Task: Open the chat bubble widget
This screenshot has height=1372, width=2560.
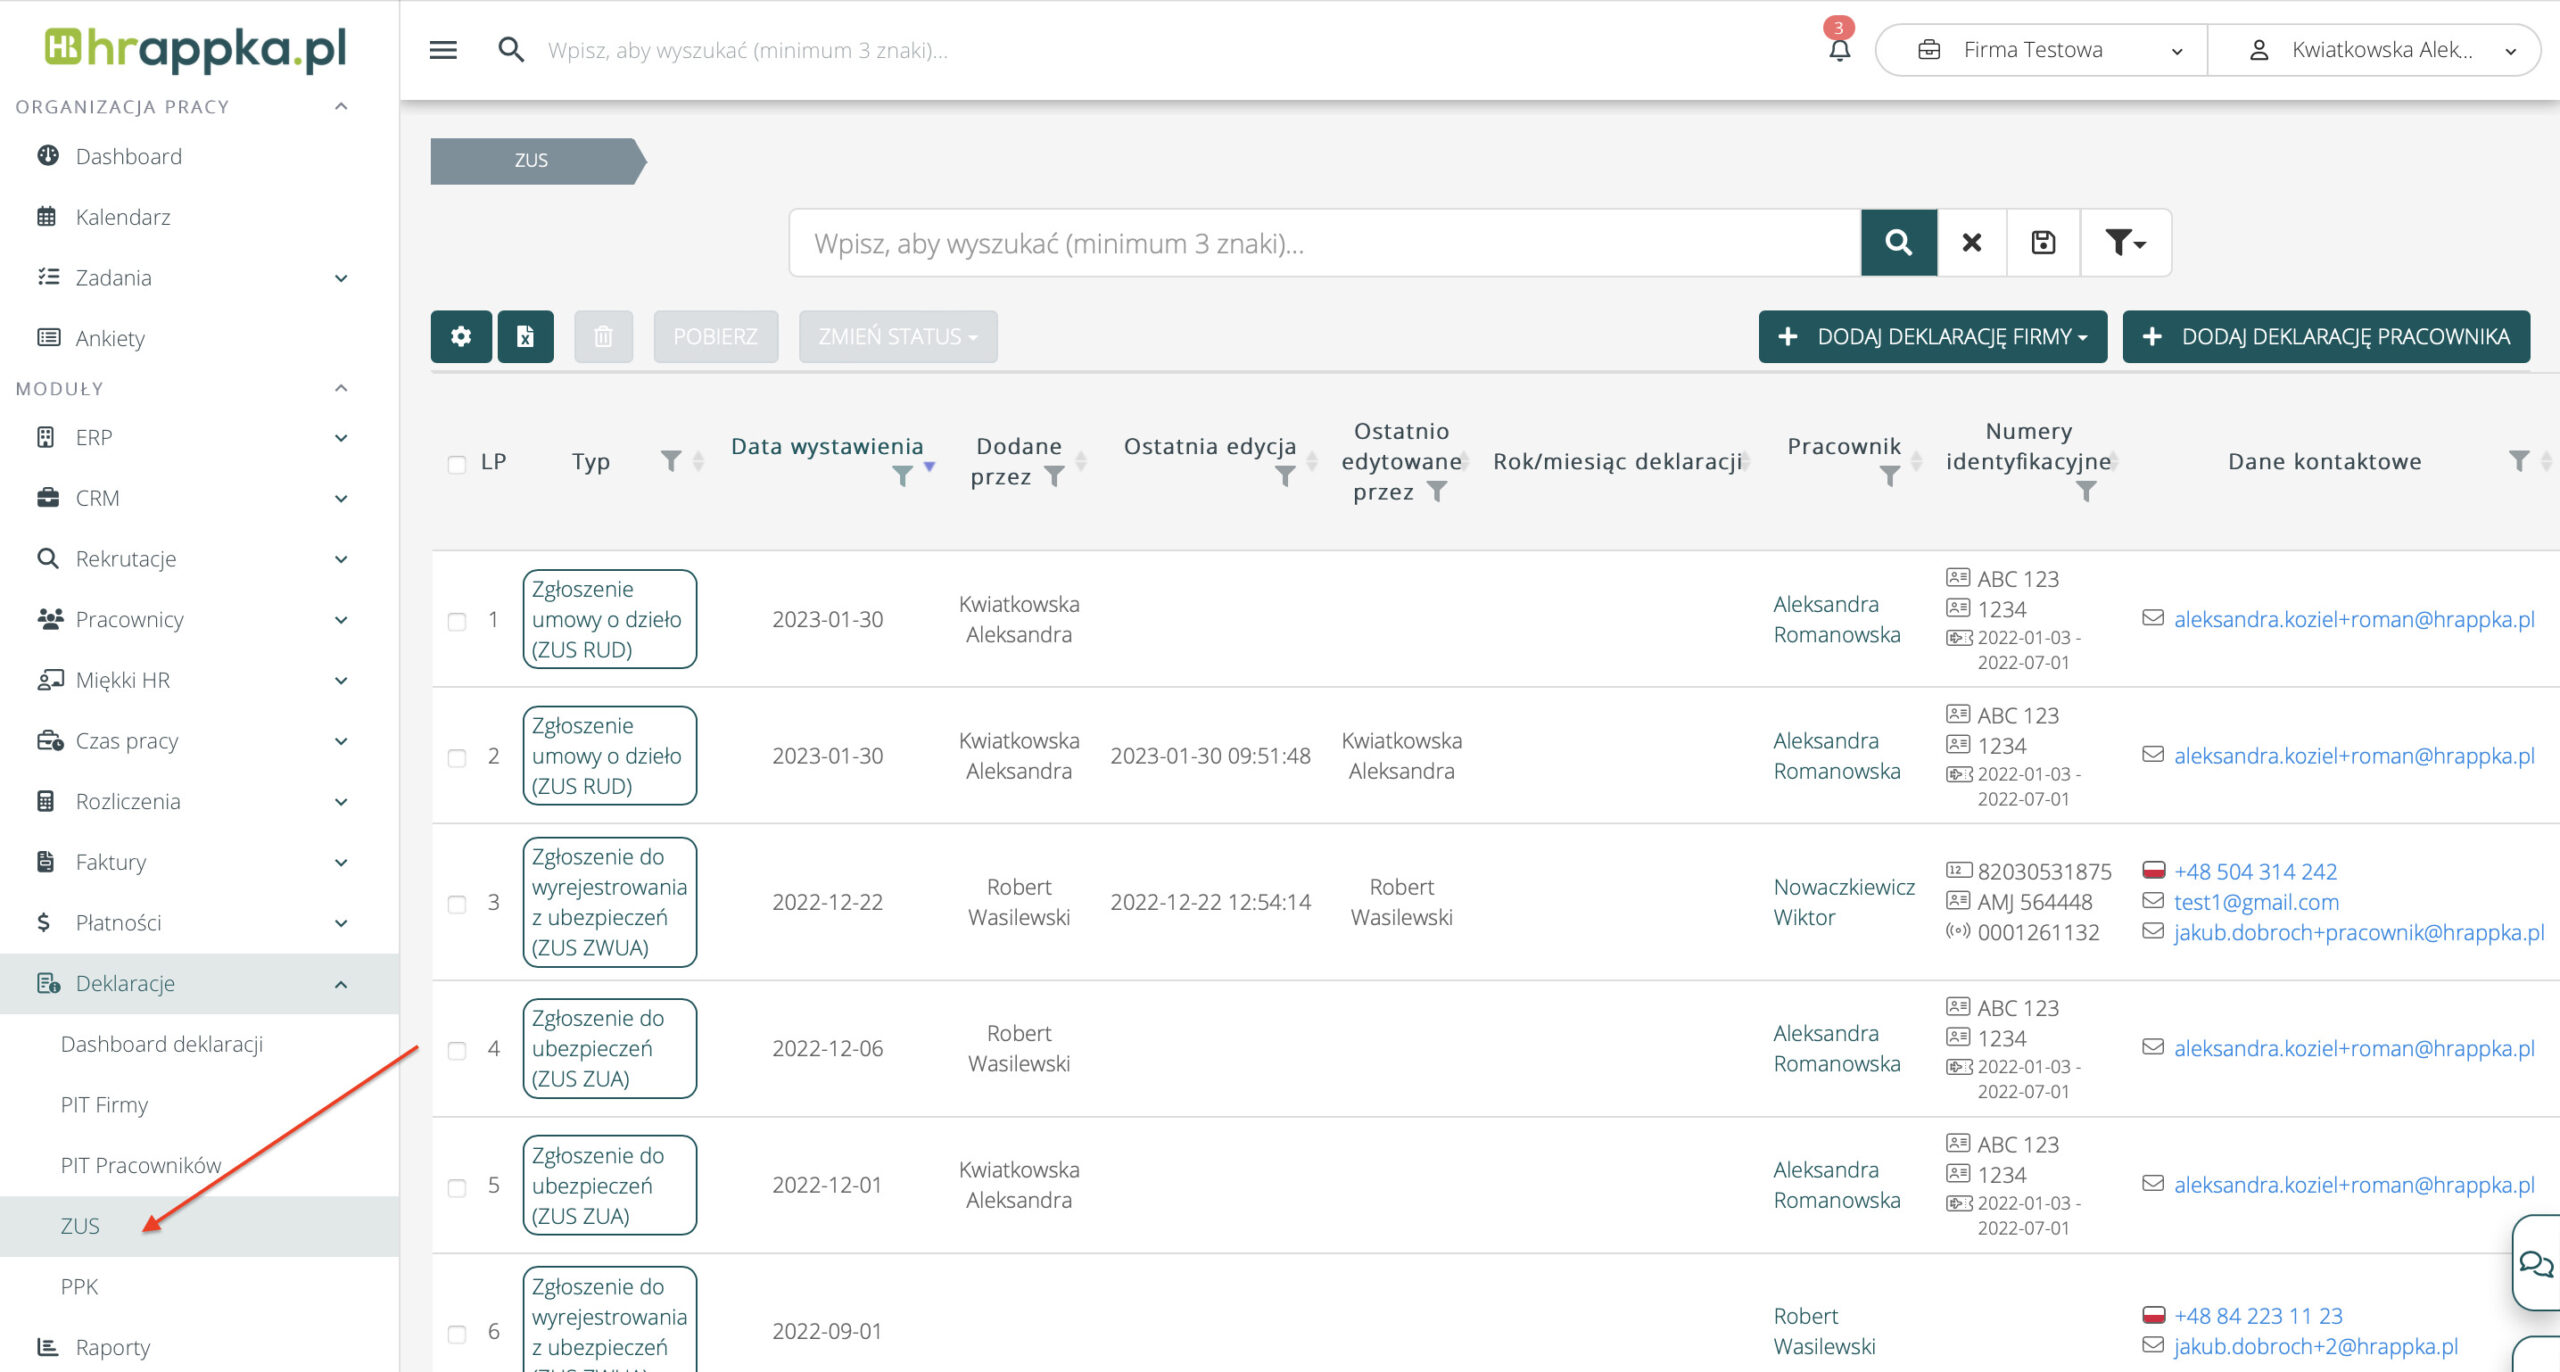Action: (2535, 1263)
